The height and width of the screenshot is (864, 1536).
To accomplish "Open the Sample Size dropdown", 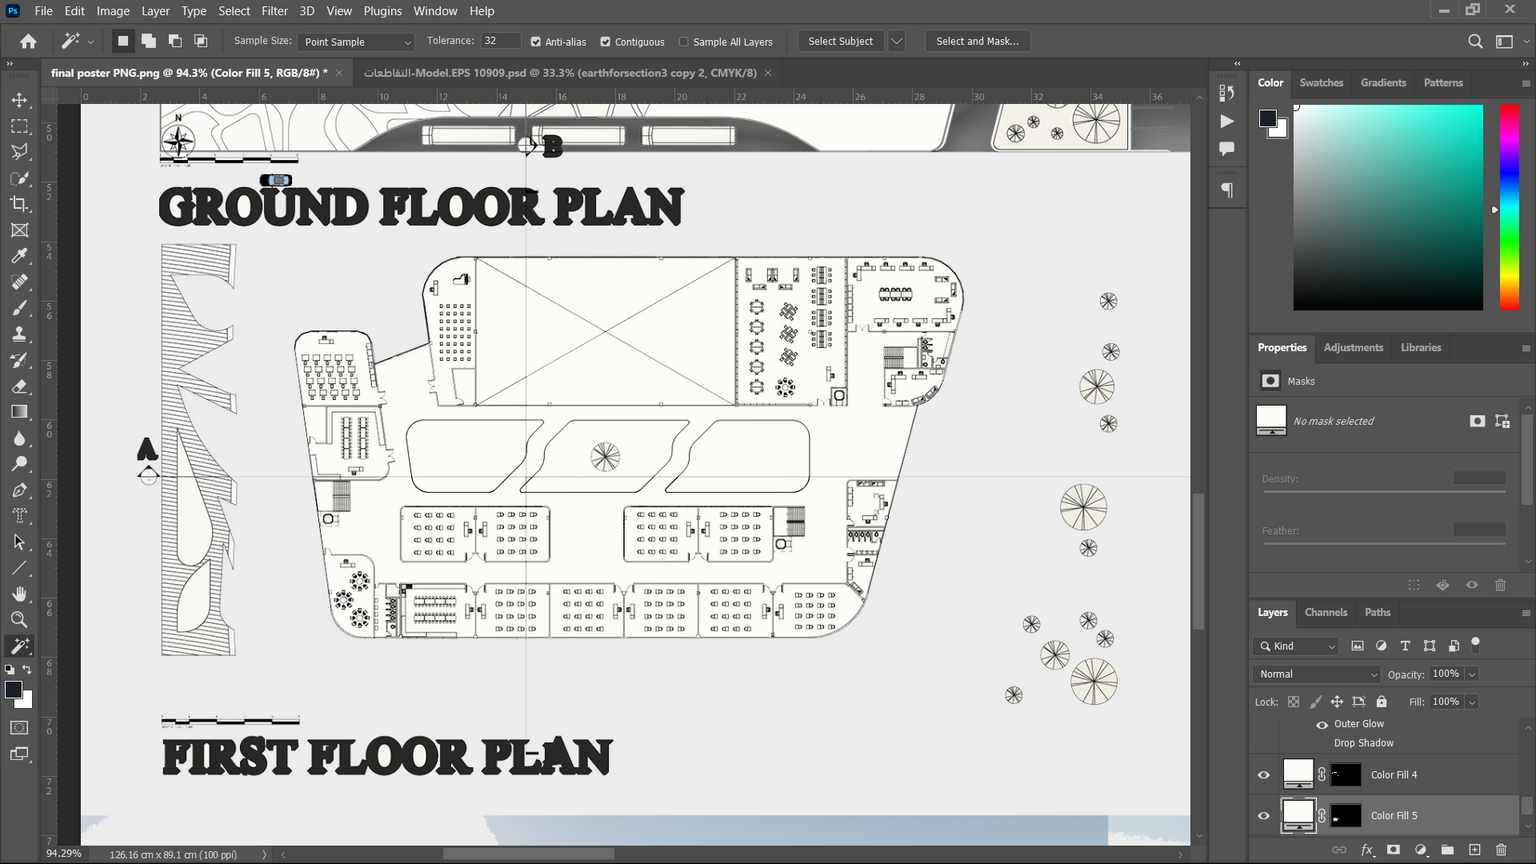I will tap(357, 42).
